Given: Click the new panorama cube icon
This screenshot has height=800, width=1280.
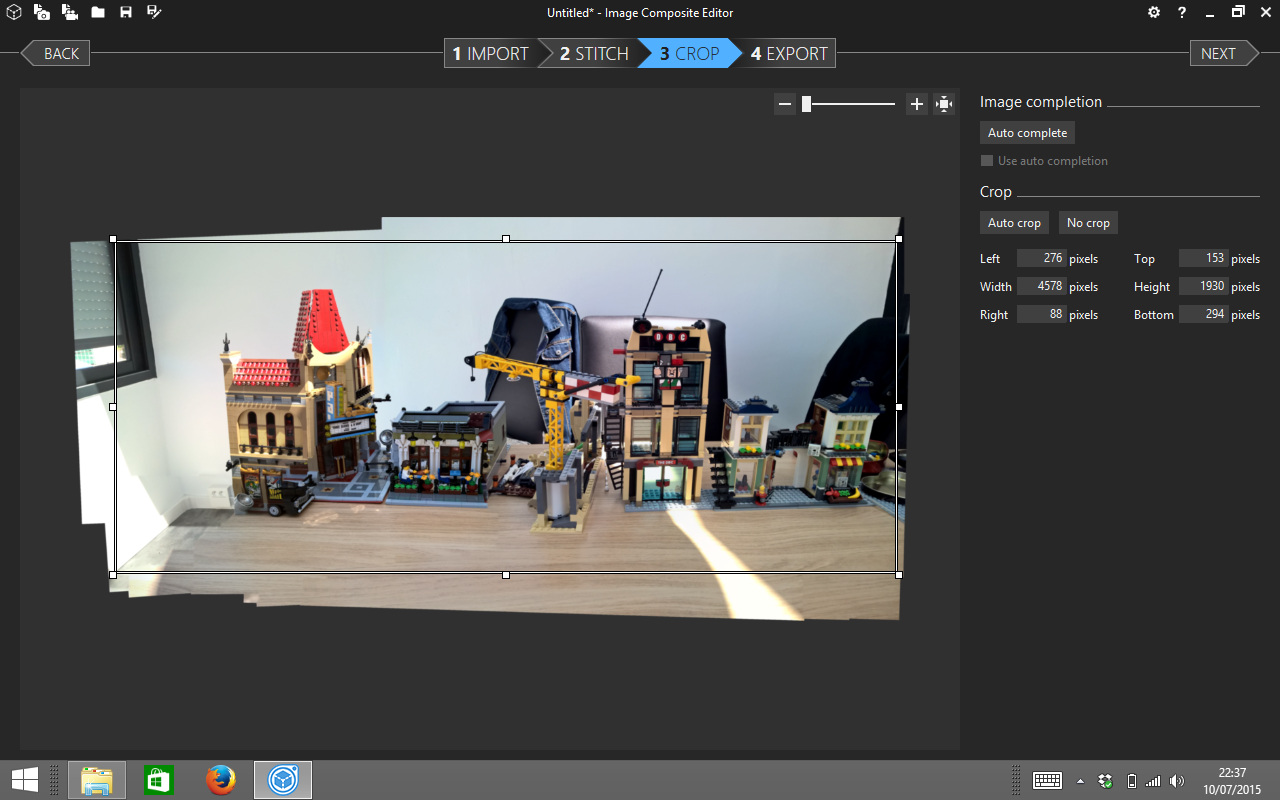Looking at the screenshot, I should (14, 13).
